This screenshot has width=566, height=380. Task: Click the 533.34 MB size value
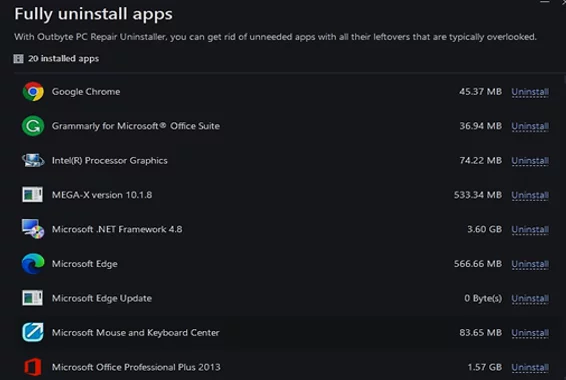point(478,195)
